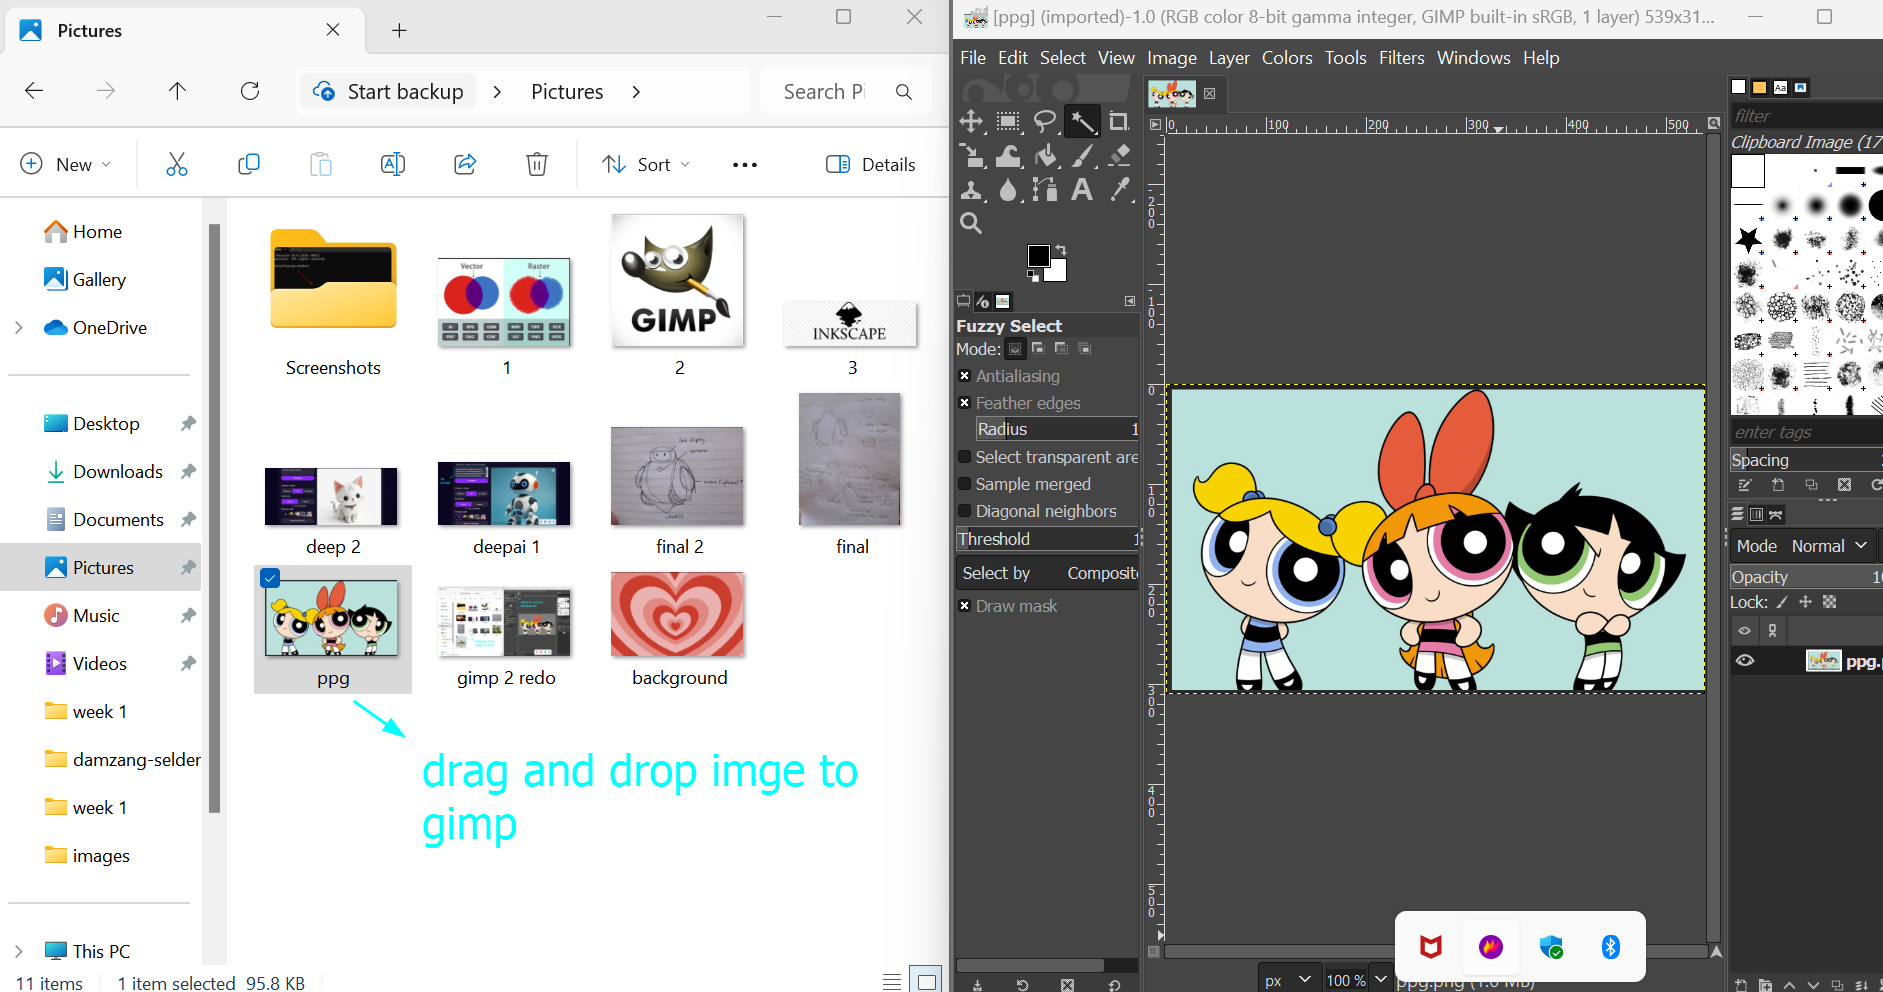This screenshot has height=992, width=1883.
Task: Open Gallery in the sidebar
Action: (99, 280)
